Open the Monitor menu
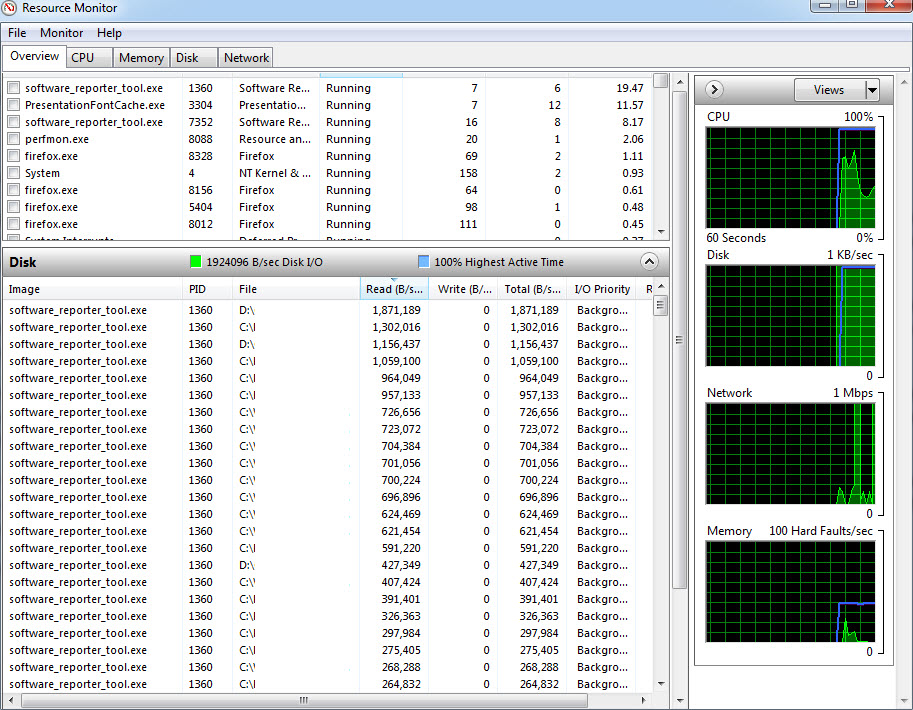The width and height of the screenshot is (913, 710). click(x=61, y=33)
